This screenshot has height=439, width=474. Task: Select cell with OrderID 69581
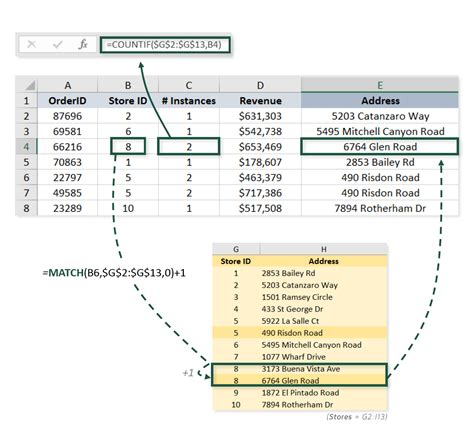coord(68,131)
